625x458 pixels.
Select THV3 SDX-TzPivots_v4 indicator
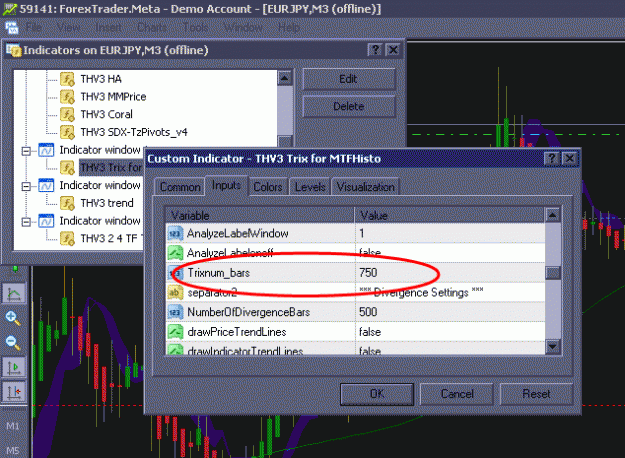tap(134, 132)
